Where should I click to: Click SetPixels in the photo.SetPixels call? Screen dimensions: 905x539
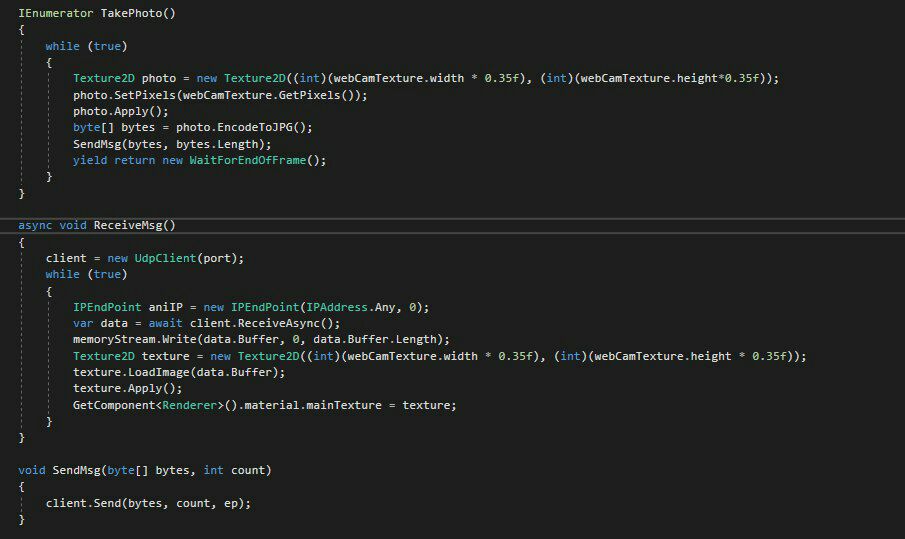point(145,95)
